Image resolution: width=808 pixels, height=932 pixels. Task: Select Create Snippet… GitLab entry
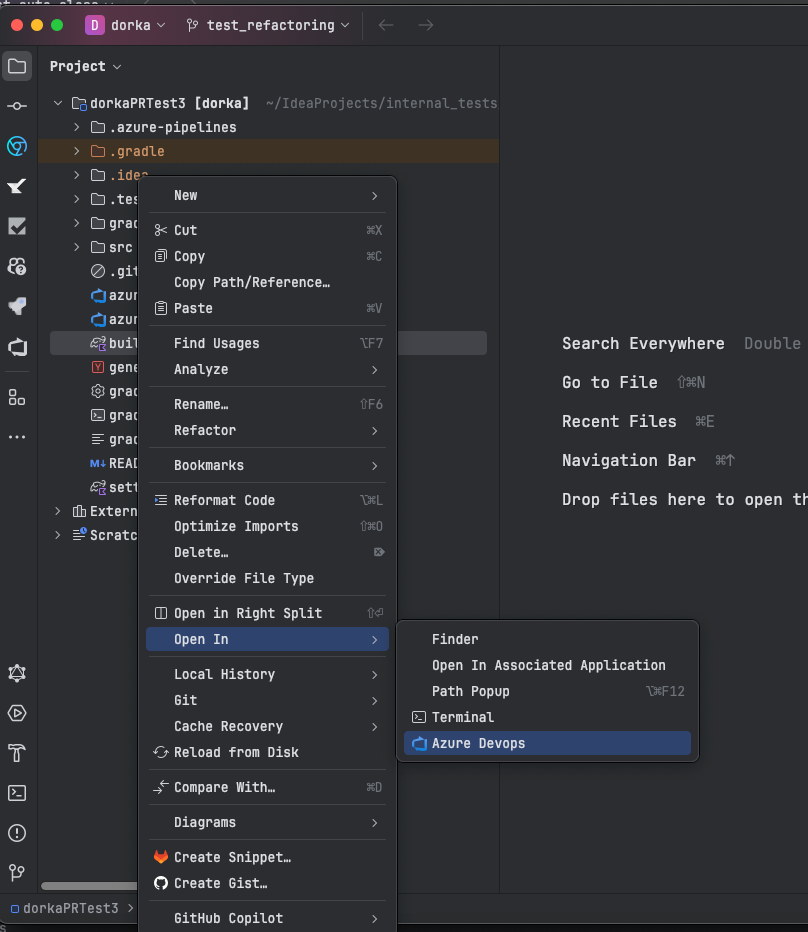pos(267,857)
